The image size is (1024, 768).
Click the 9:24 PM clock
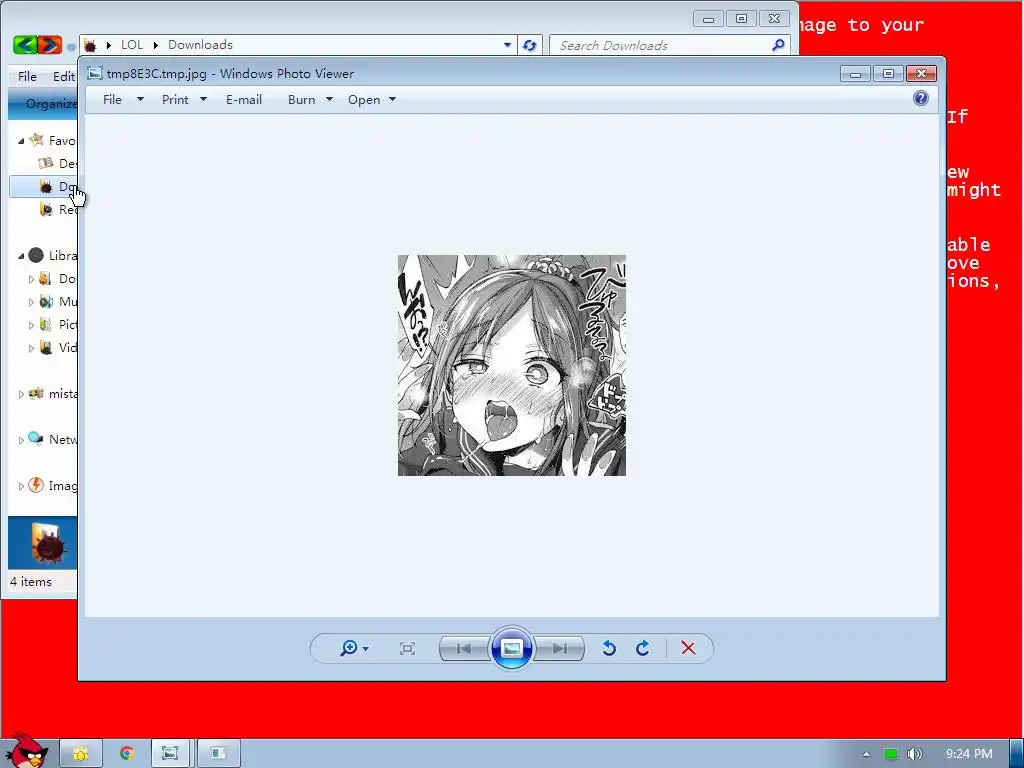(x=968, y=754)
